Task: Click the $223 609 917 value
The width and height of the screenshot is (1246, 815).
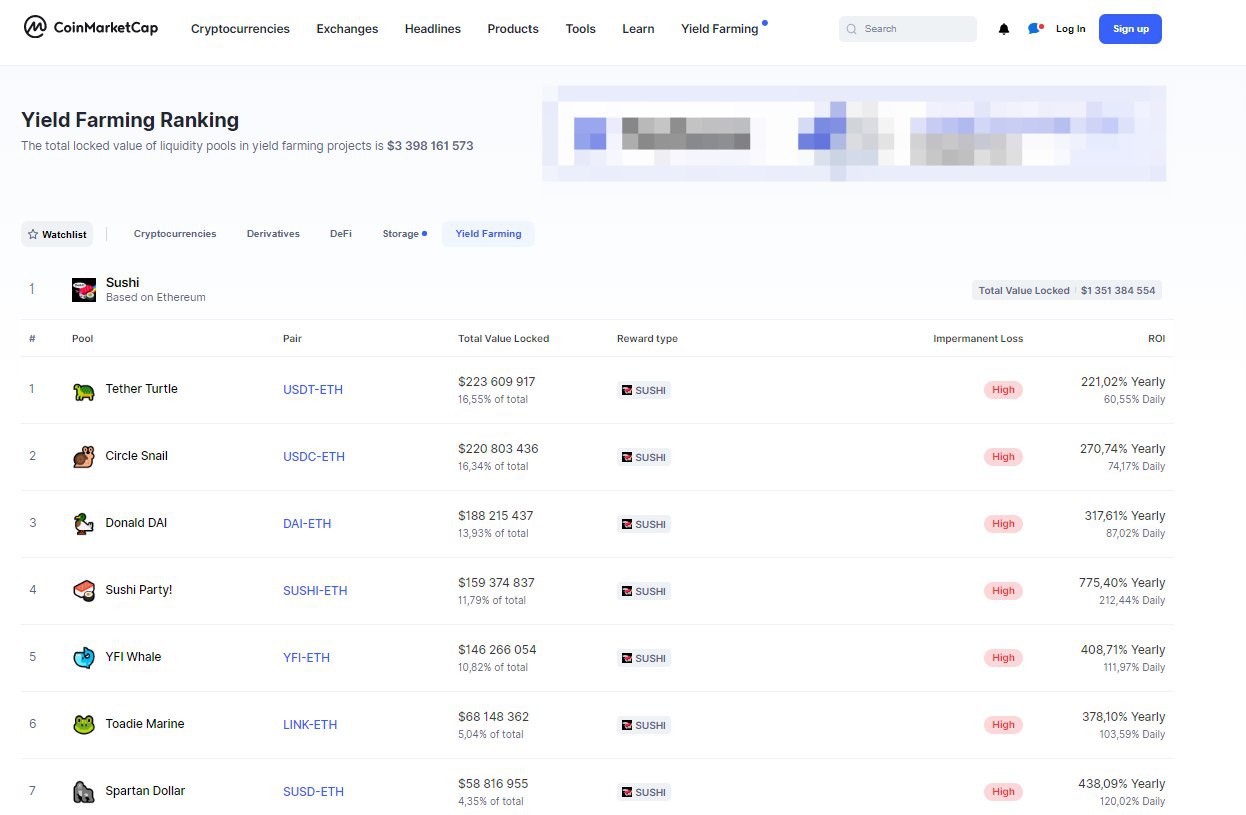Action: 497,382
